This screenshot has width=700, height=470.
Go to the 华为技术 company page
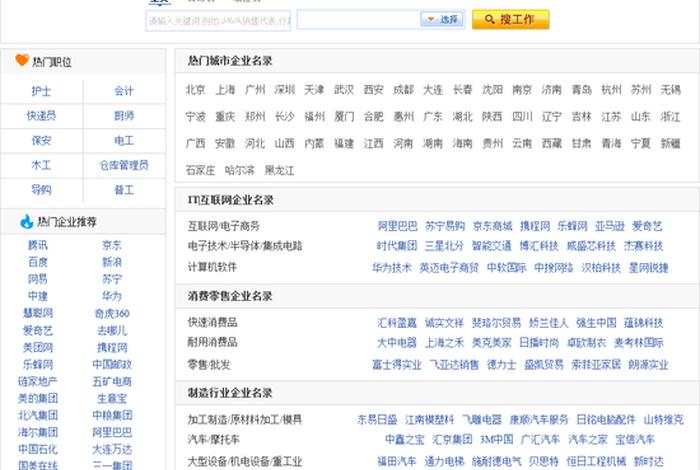coord(392,268)
